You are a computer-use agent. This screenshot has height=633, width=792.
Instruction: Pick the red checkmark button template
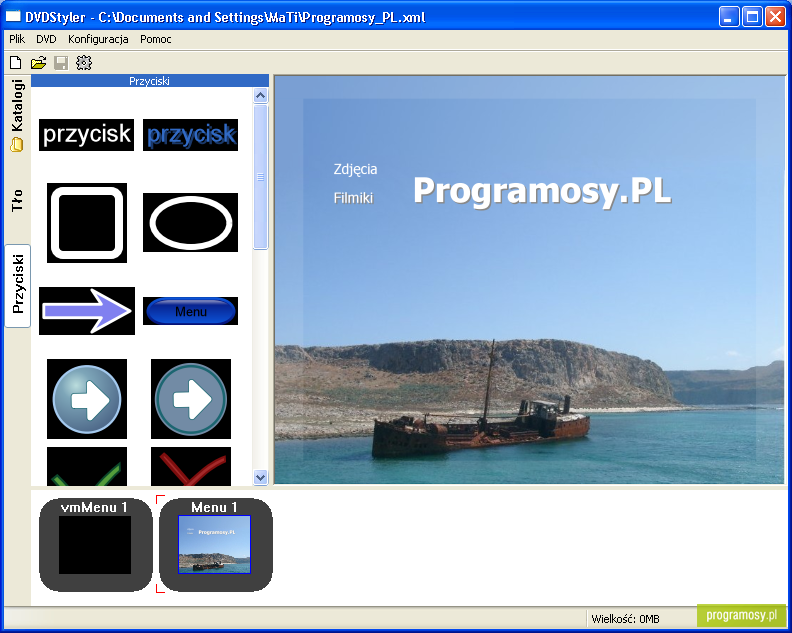pos(191,466)
